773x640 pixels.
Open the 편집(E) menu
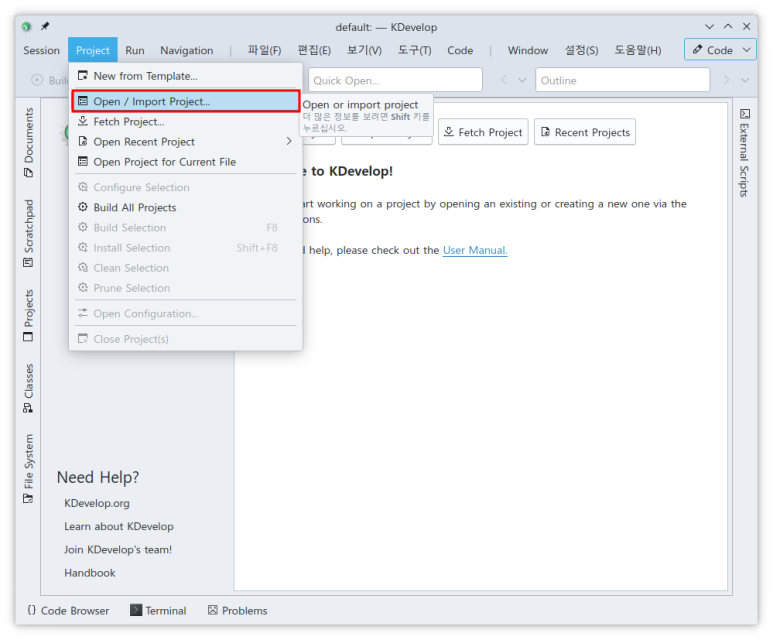click(x=314, y=50)
